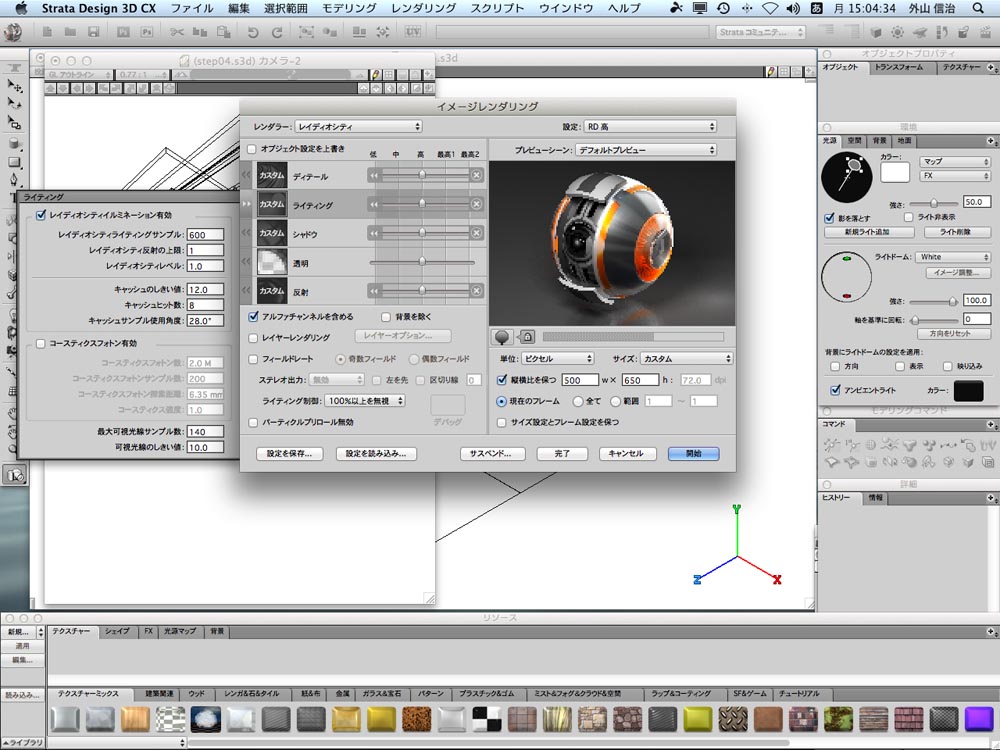Open the script menu

(497, 8)
